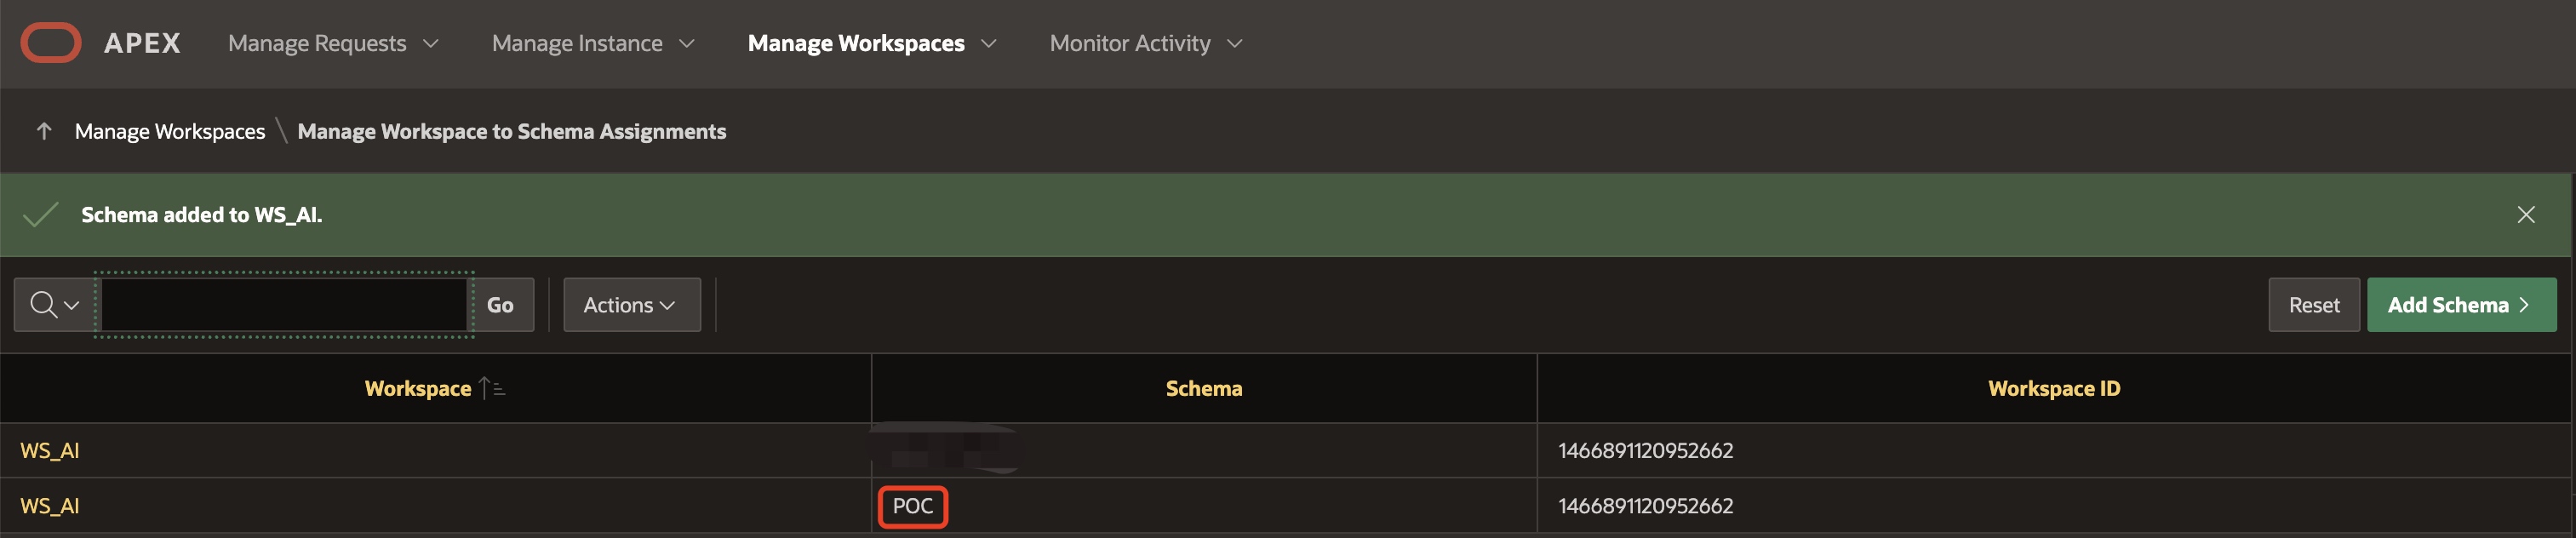The width and height of the screenshot is (2576, 538).
Task: Click the green checkmark success icon
Action: pos(40,215)
